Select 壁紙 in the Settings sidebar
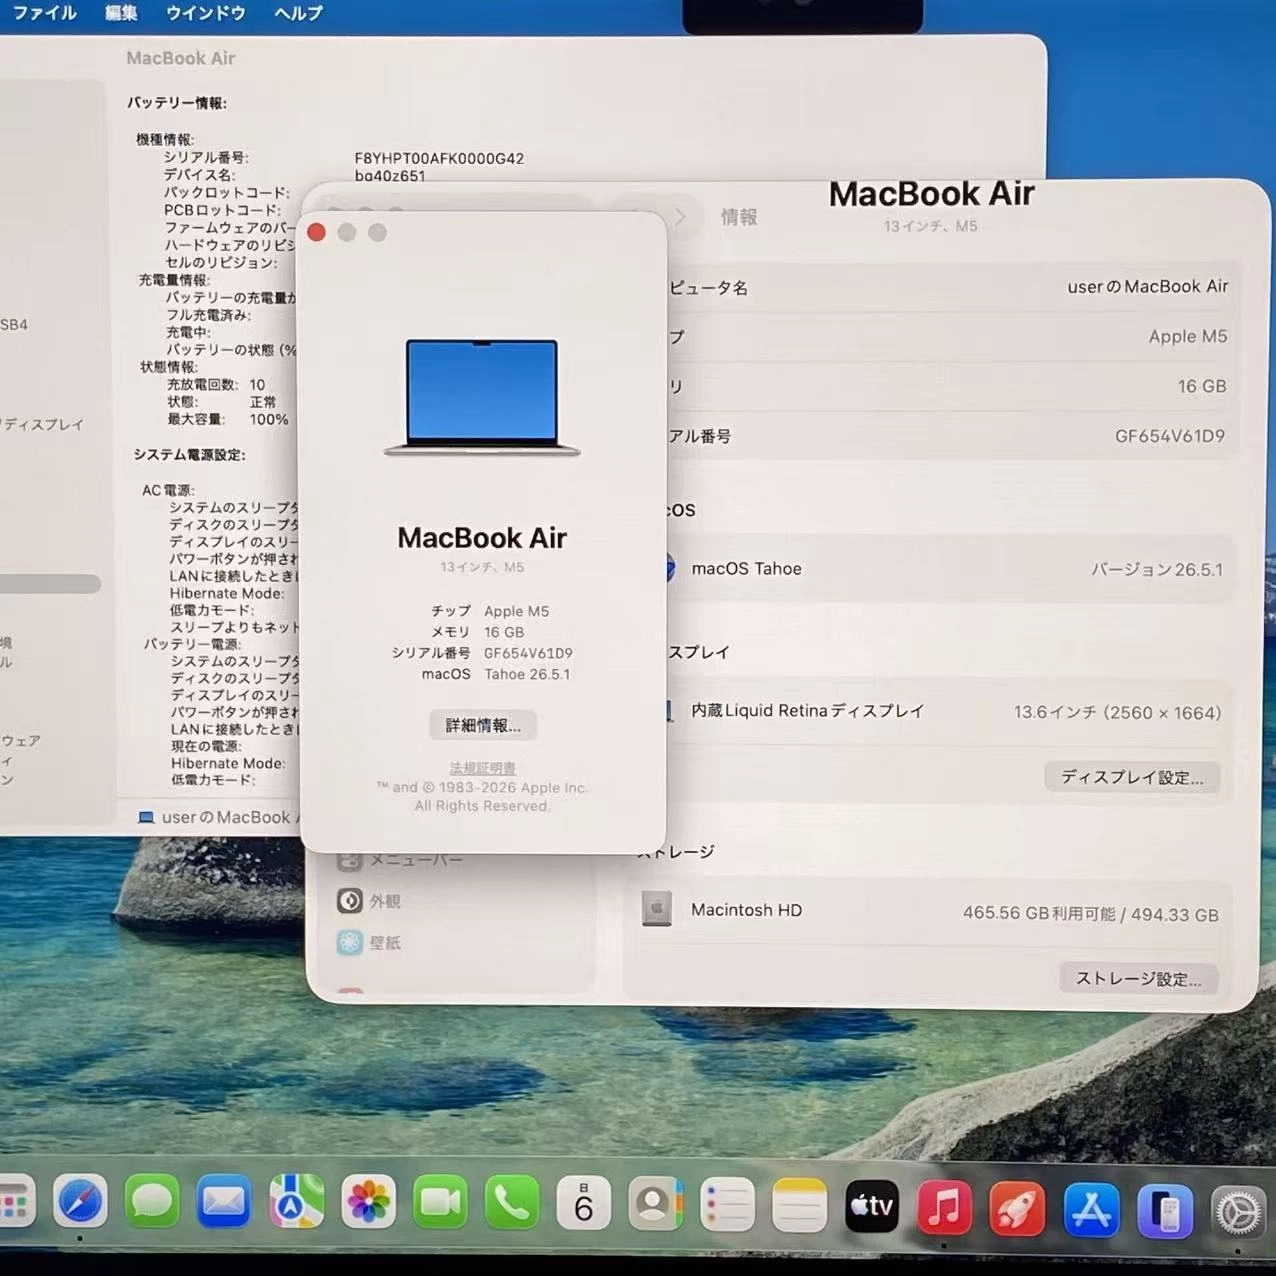 [x=384, y=942]
